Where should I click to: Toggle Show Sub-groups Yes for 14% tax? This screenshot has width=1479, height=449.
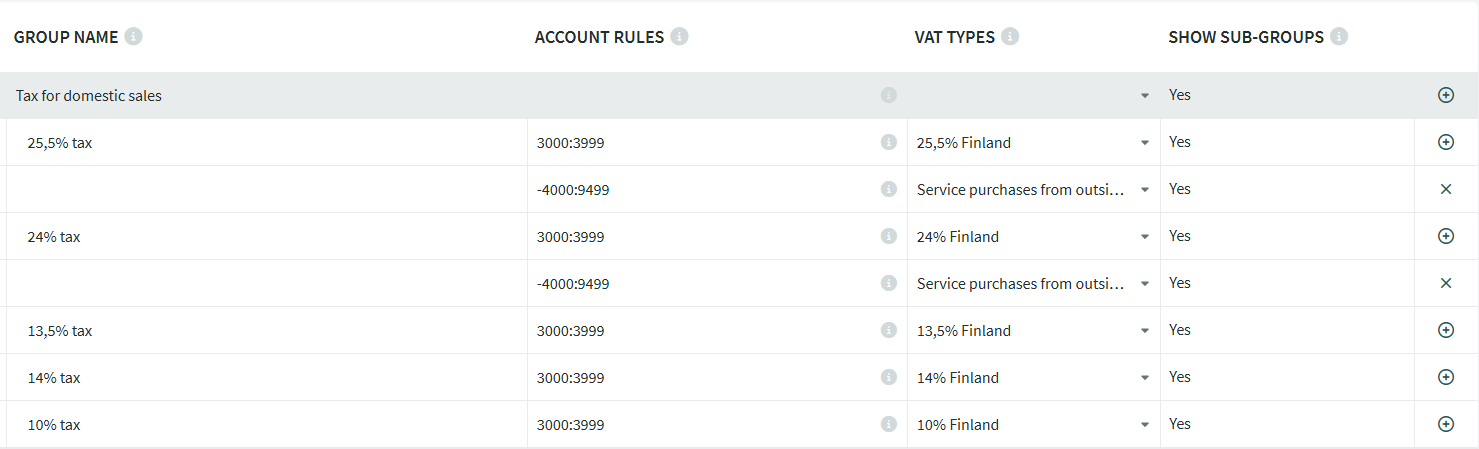click(x=1180, y=377)
